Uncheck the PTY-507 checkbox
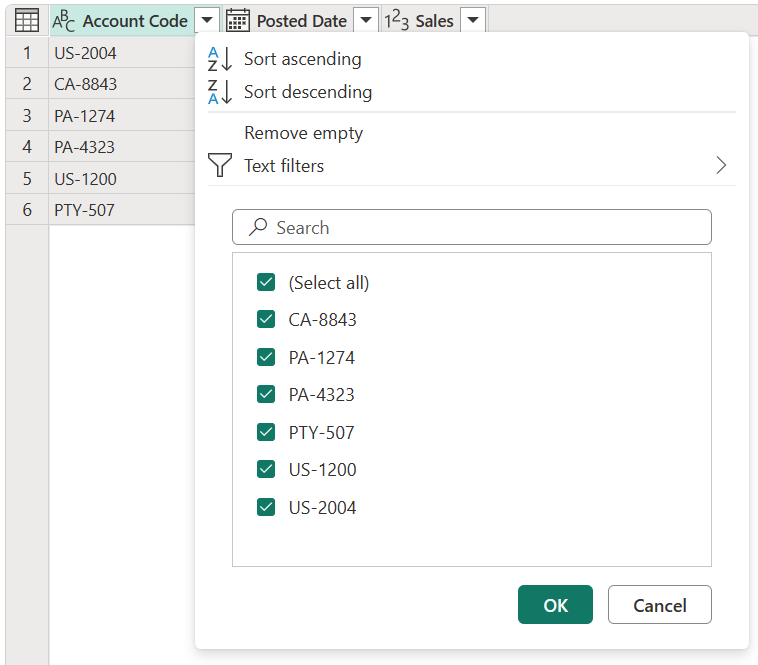The height and width of the screenshot is (665, 758). (266, 432)
